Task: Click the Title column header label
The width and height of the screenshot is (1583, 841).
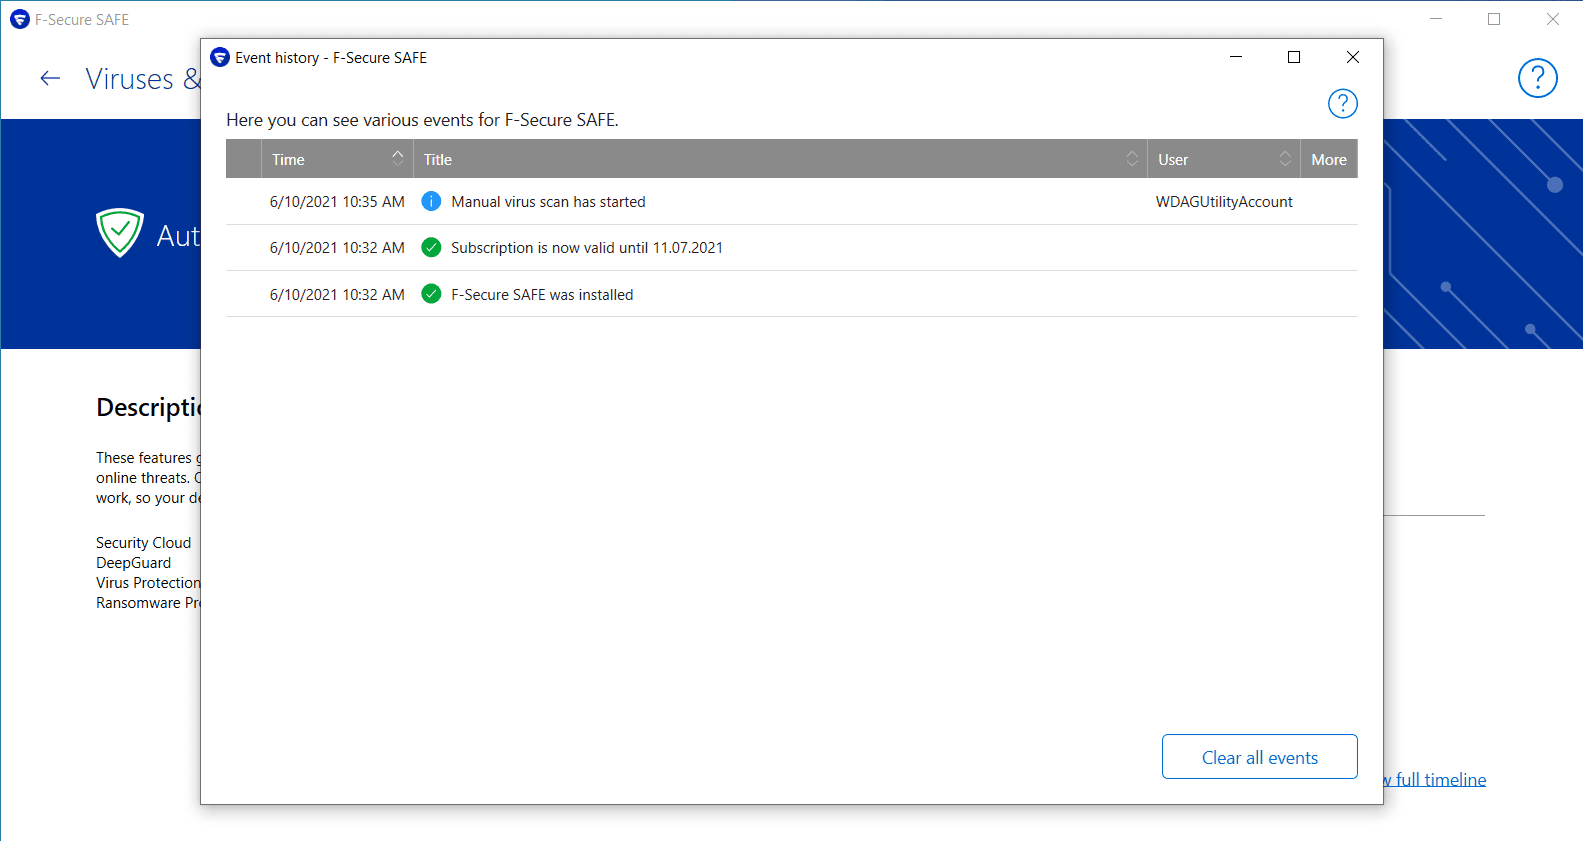Action: tap(438, 159)
